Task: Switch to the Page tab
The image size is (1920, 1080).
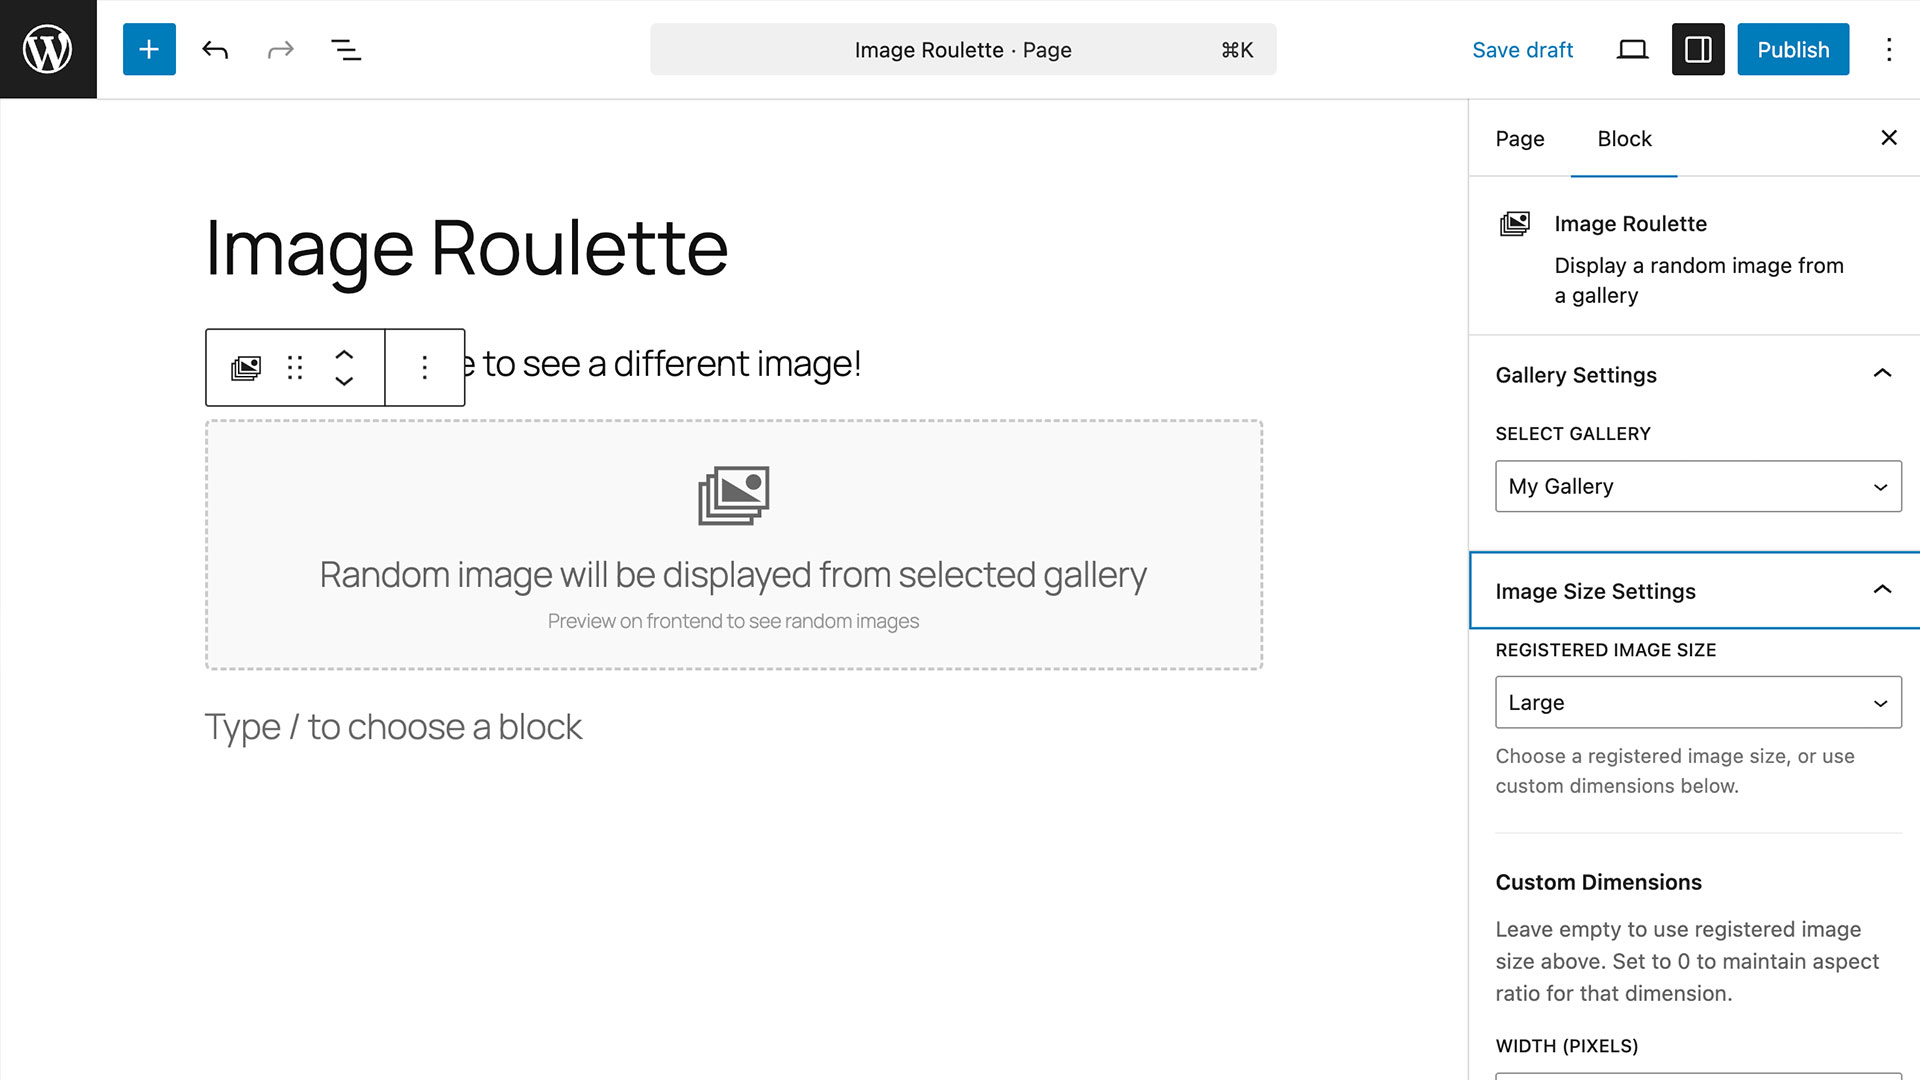Action: [x=1519, y=139]
